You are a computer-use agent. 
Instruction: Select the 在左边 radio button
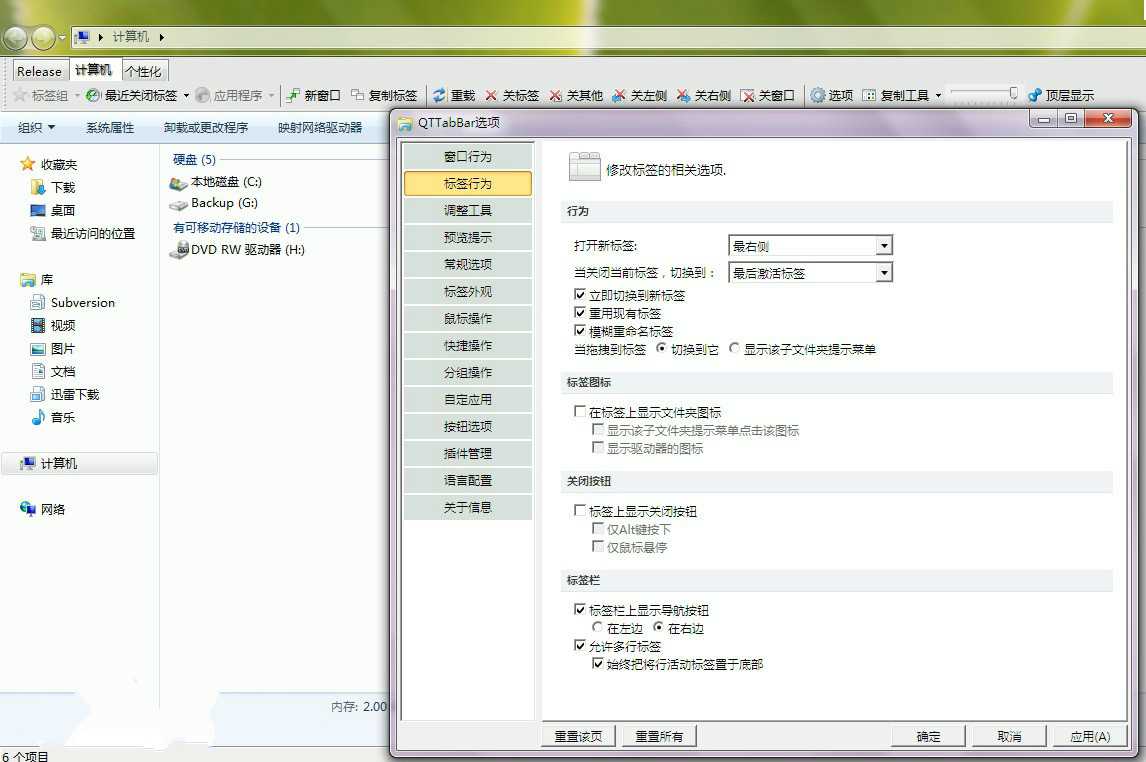[596, 628]
